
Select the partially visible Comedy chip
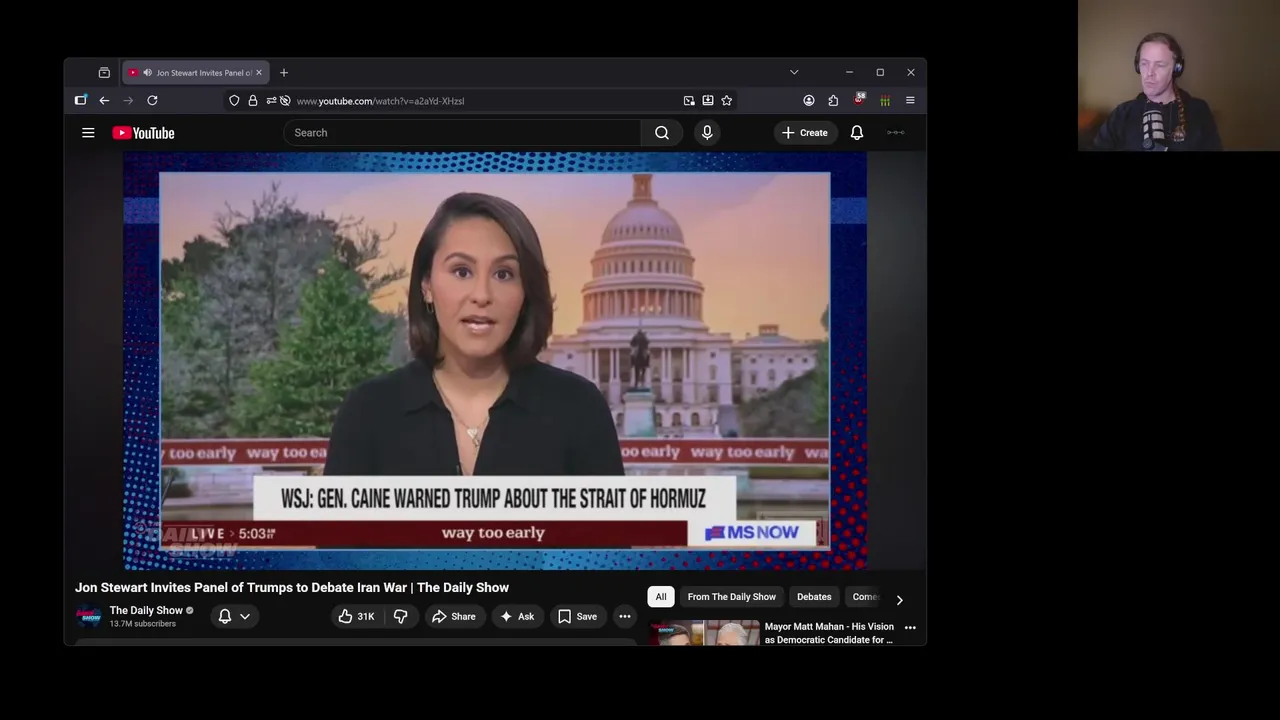coord(865,597)
